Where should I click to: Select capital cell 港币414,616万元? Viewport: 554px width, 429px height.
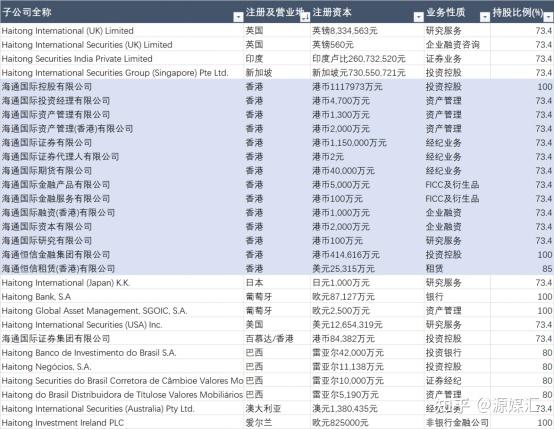(367, 255)
